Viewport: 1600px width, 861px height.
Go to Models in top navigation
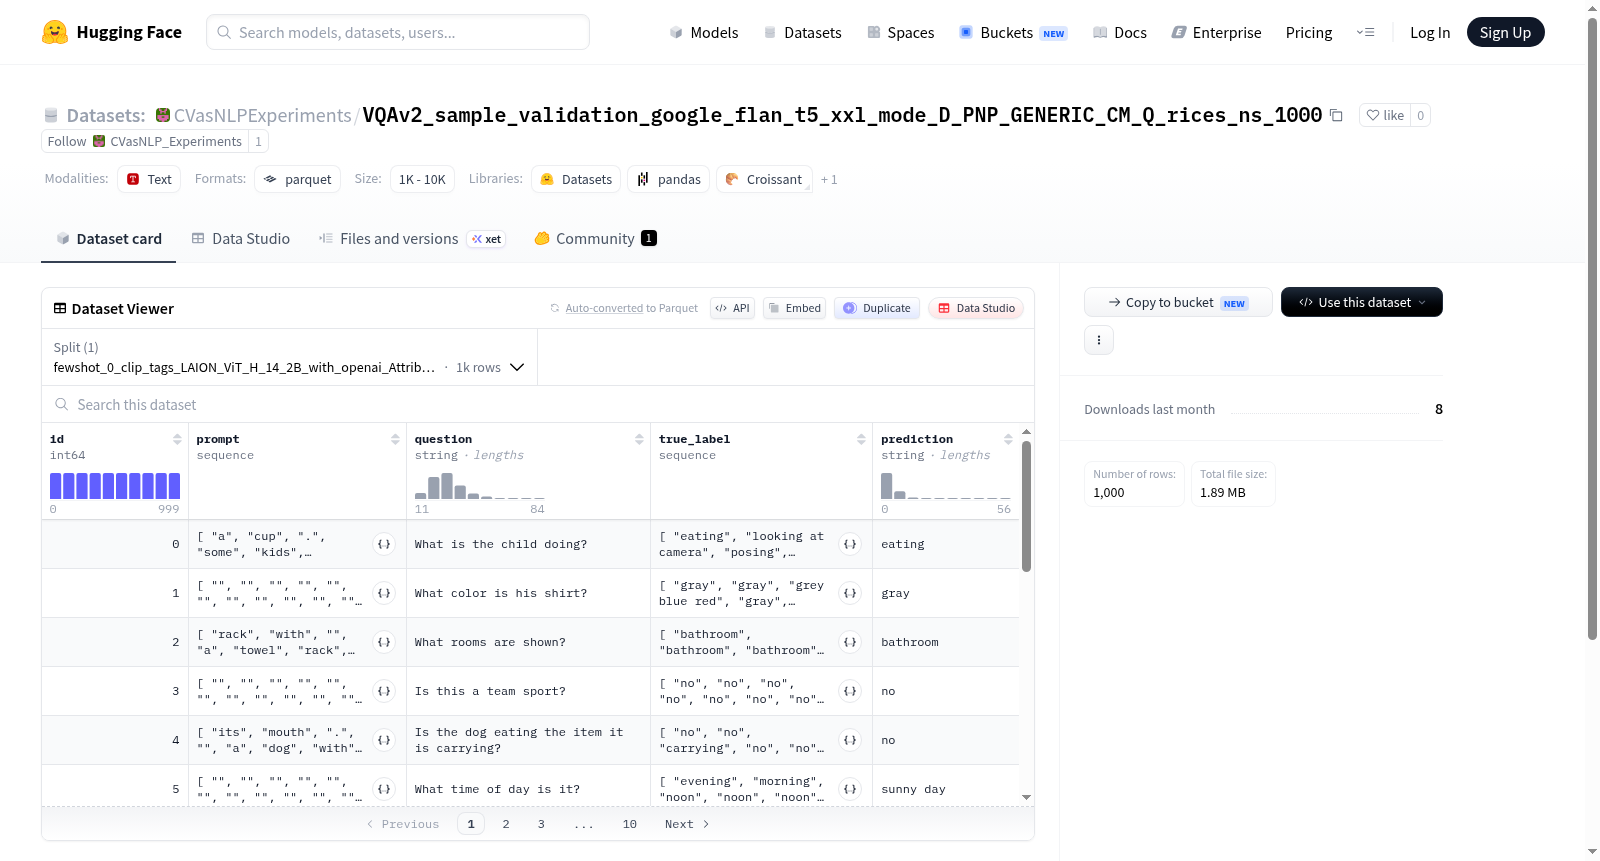(x=704, y=33)
